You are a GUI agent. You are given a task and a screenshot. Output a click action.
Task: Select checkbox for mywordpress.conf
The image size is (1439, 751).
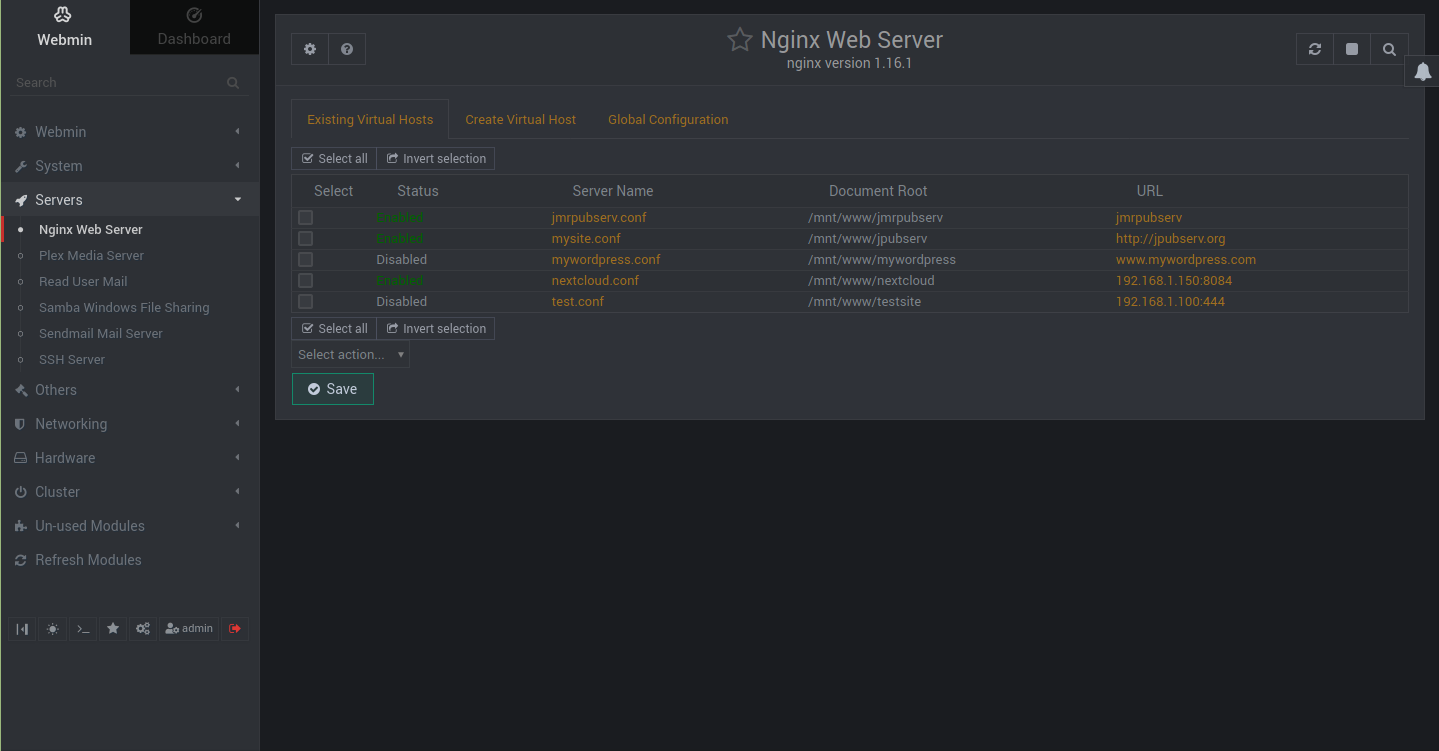point(305,259)
